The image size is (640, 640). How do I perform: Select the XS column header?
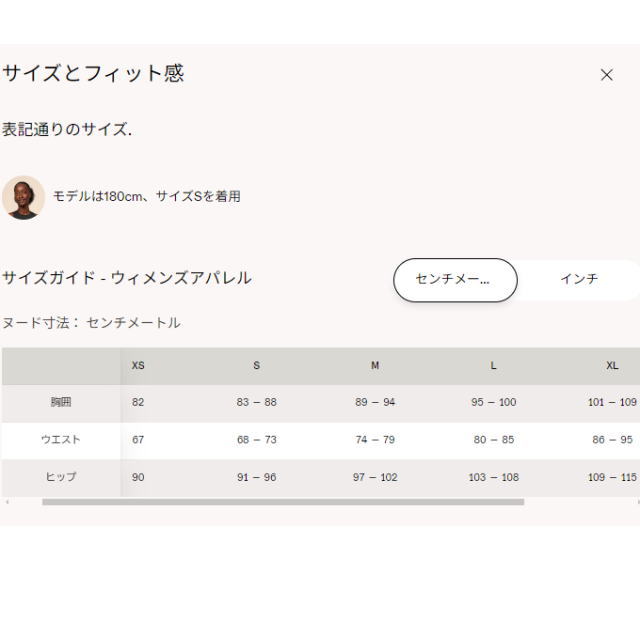[138, 366]
